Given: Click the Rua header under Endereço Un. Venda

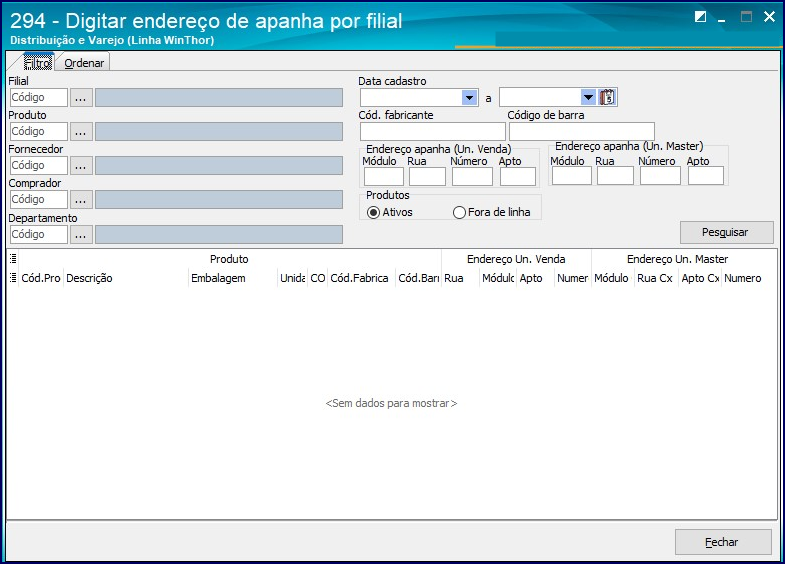Looking at the screenshot, I should tap(461, 278).
